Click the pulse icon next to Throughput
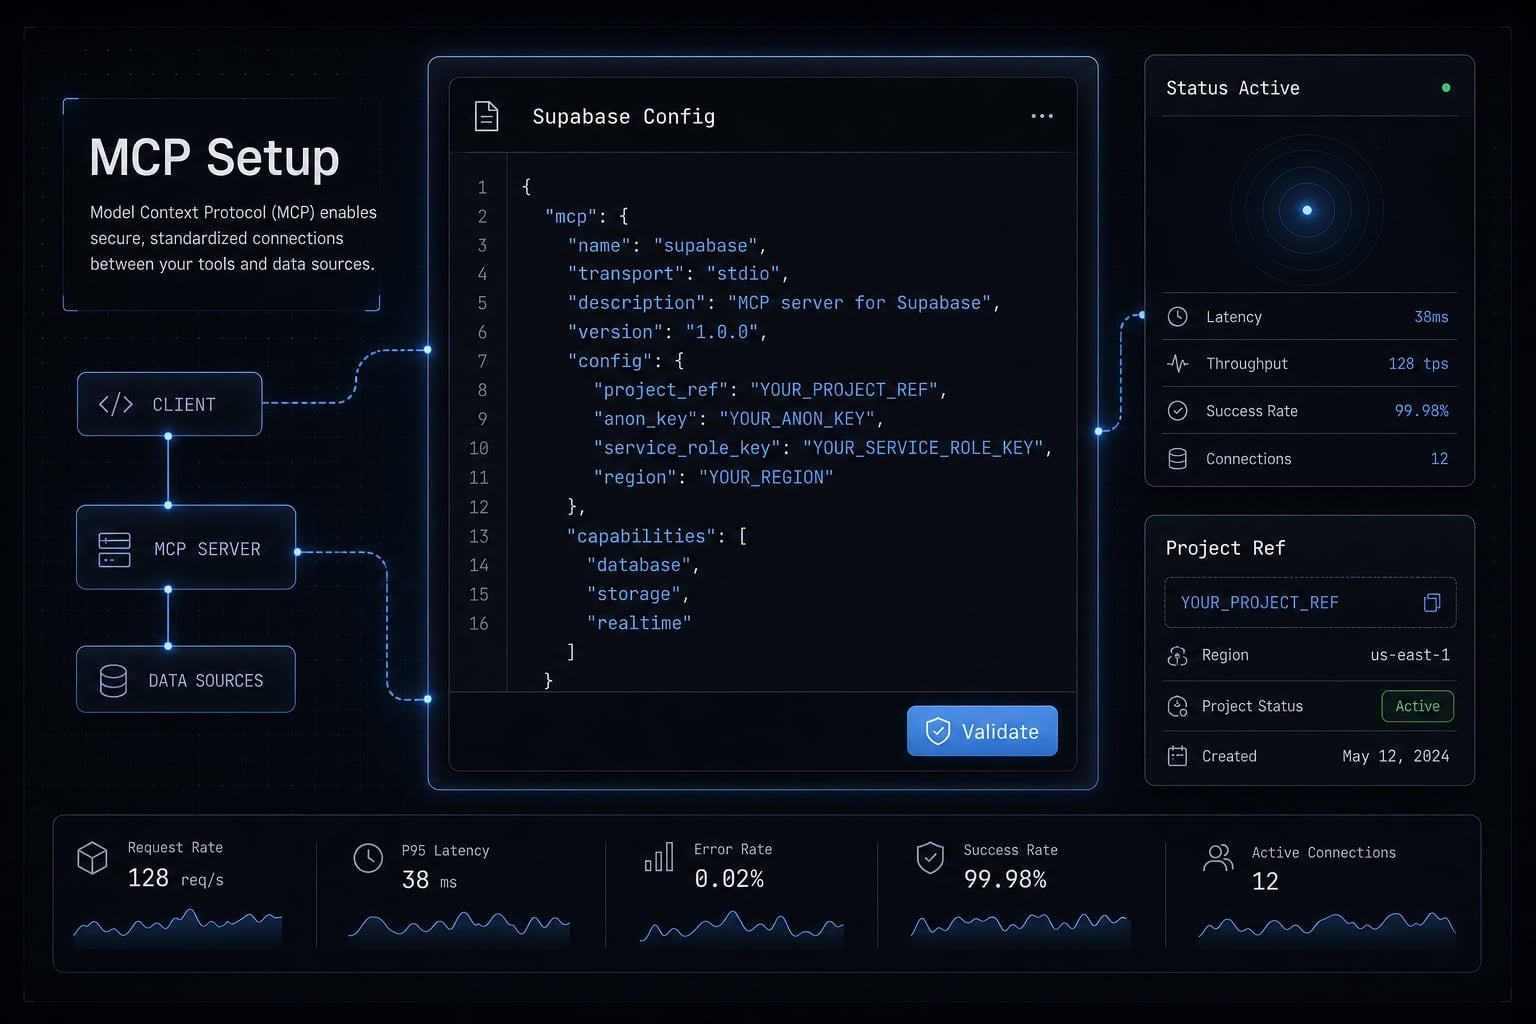The height and width of the screenshot is (1024, 1536). pos(1178,363)
